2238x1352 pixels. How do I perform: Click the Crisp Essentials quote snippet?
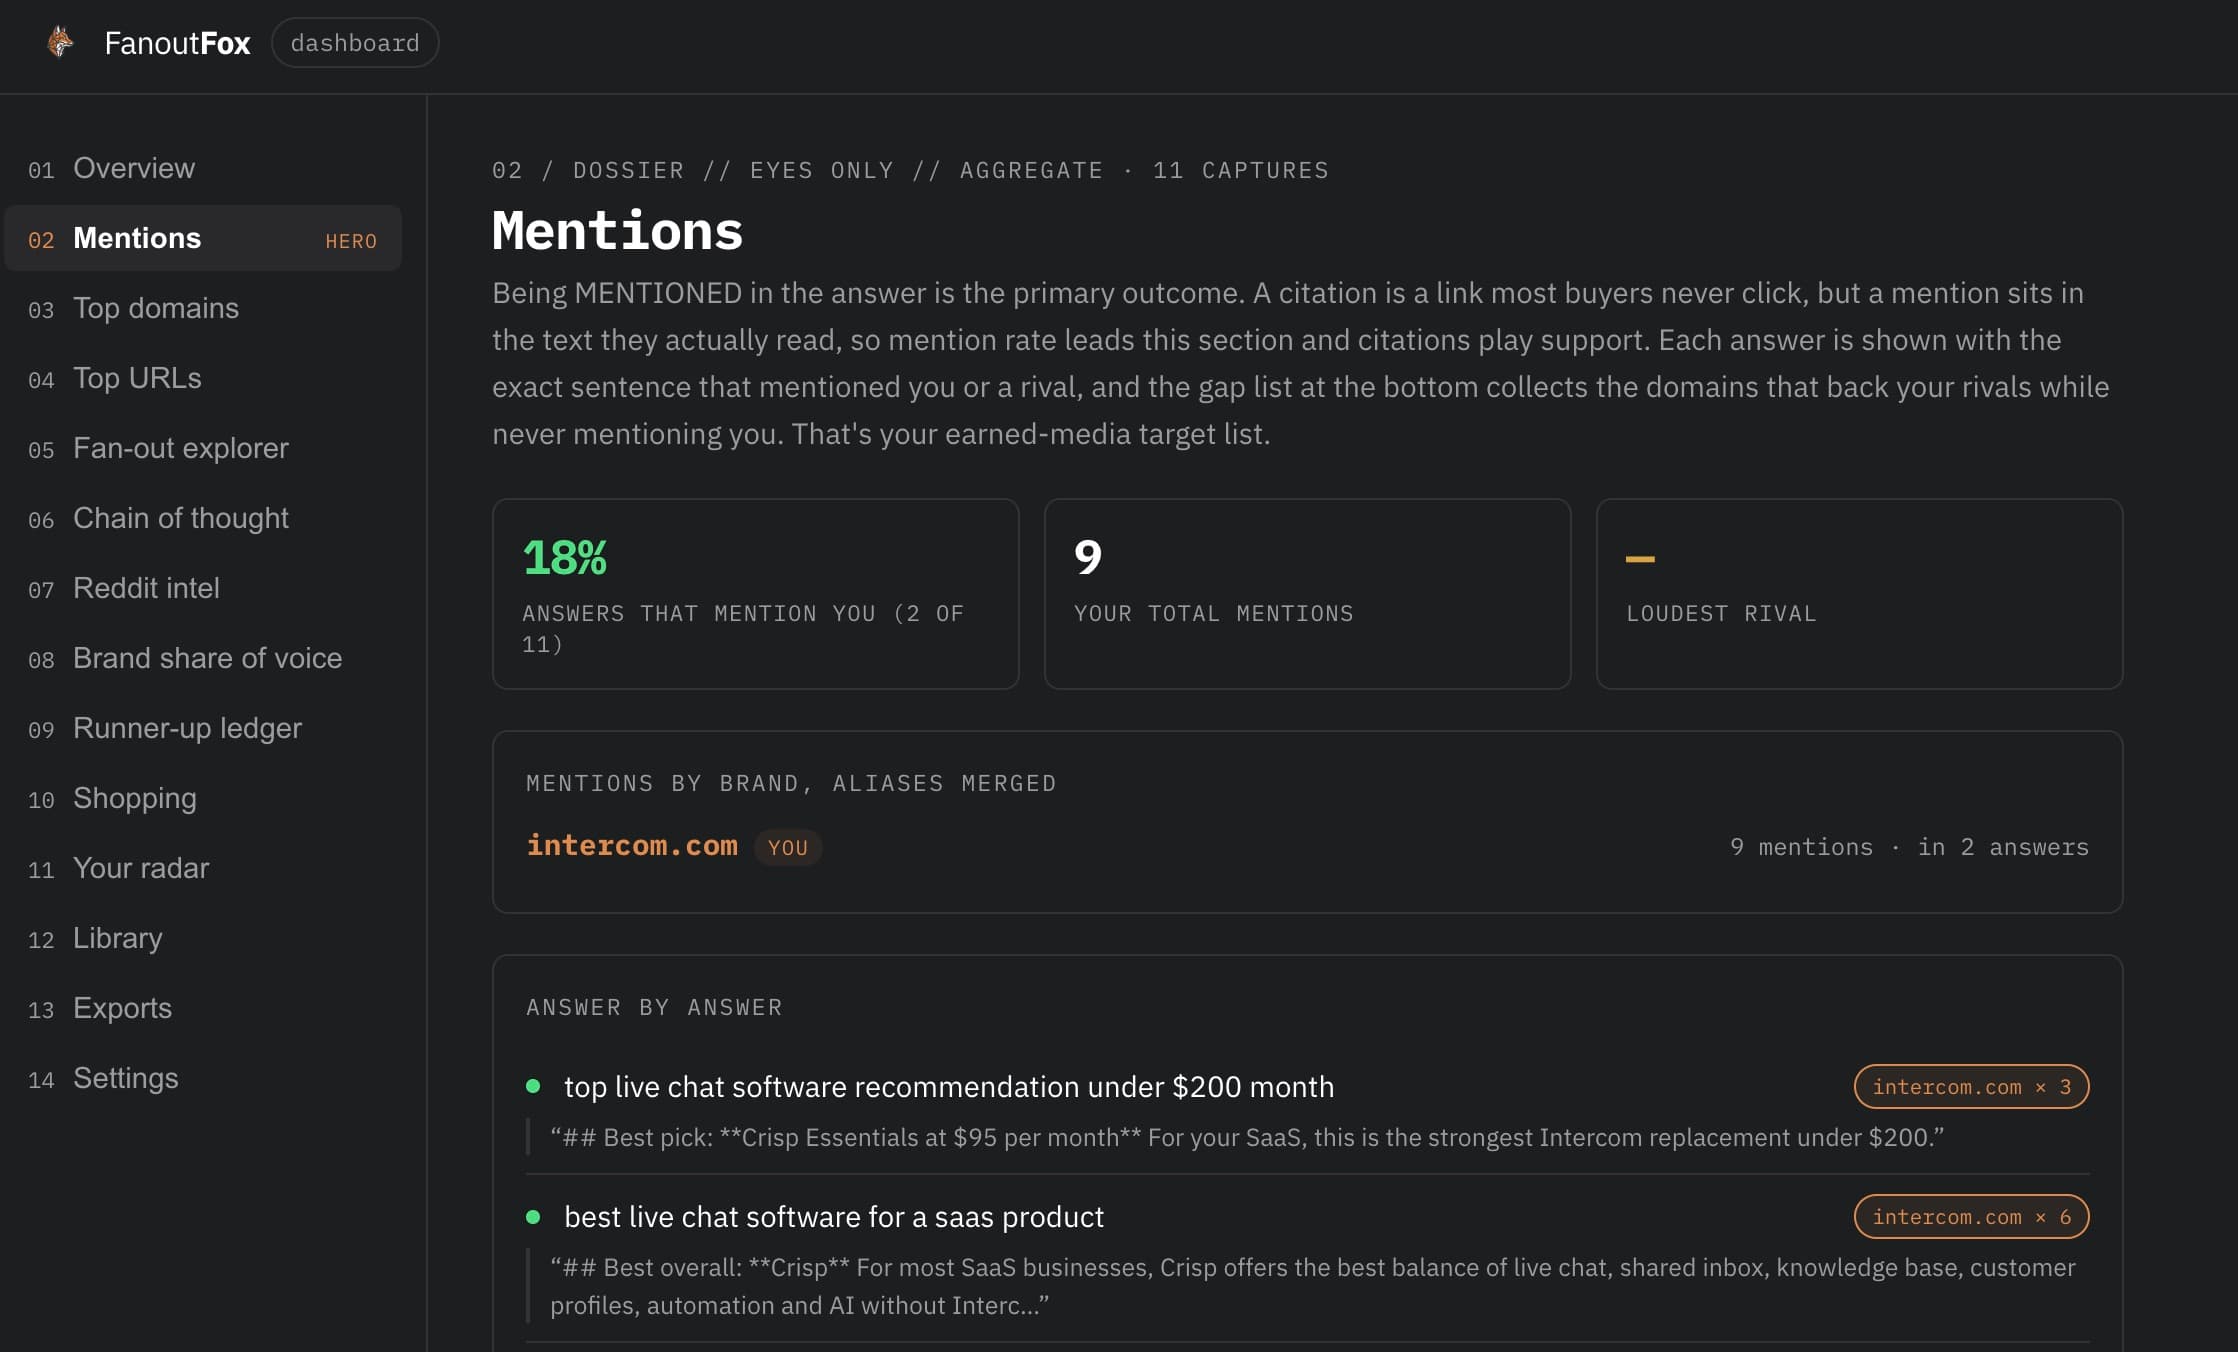click(x=1247, y=1138)
